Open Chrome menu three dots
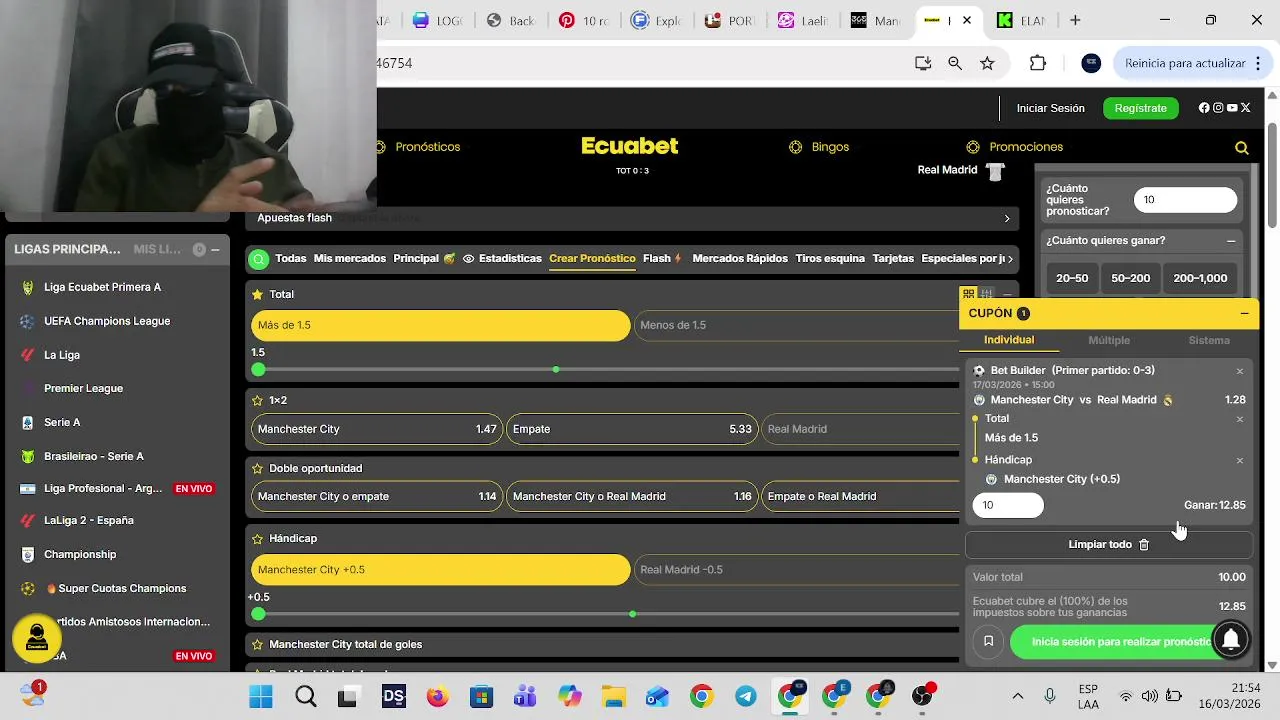 click(x=1257, y=63)
